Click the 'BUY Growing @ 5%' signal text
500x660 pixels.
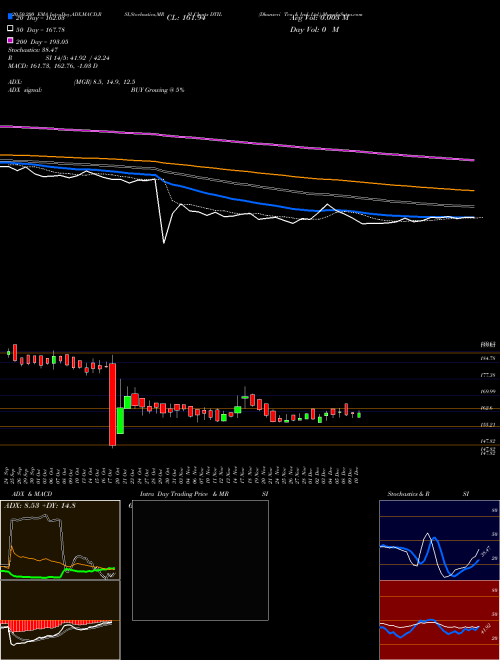point(157,90)
